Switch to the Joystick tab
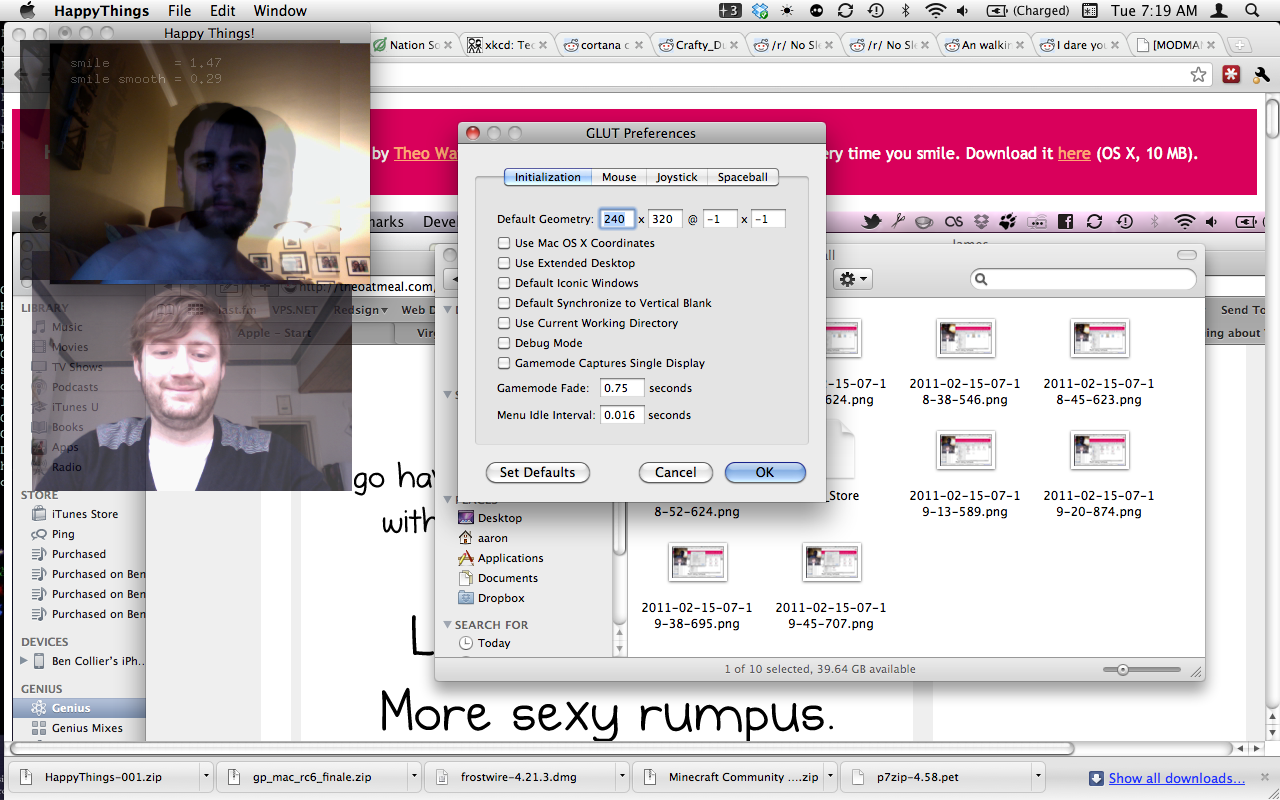This screenshot has height=800, width=1280. [676, 177]
